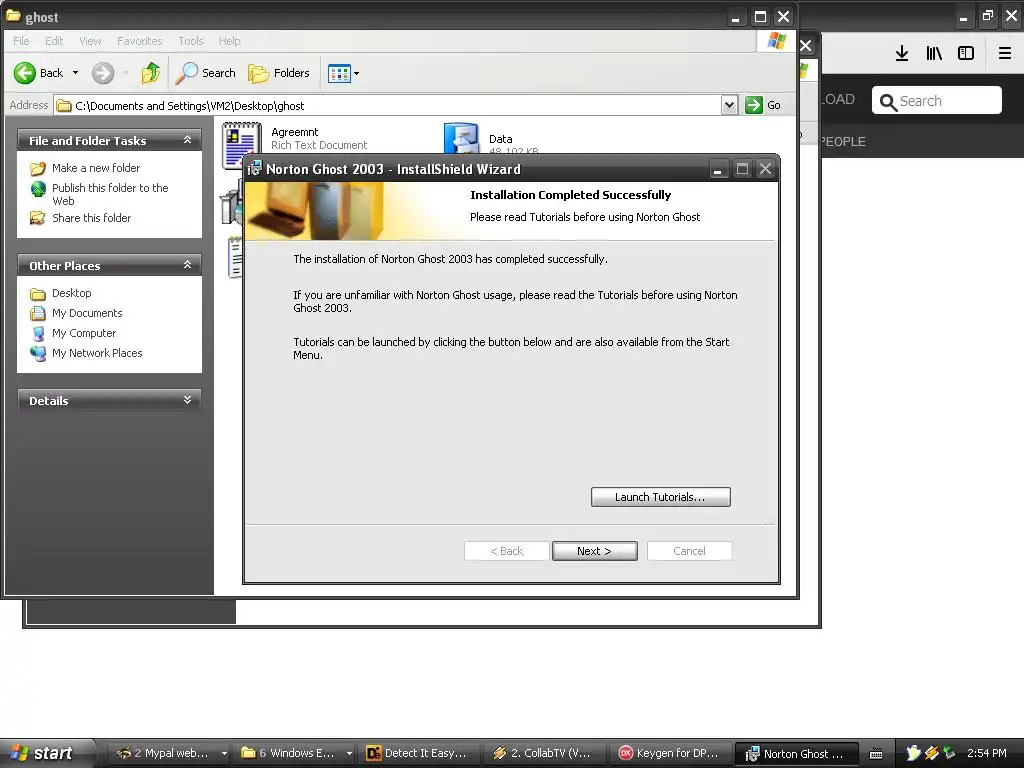Image resolution: width=1024 pixels, height=768 pixels.
Task: Click the tray icon next to the clock
Action: pos(949,753)
